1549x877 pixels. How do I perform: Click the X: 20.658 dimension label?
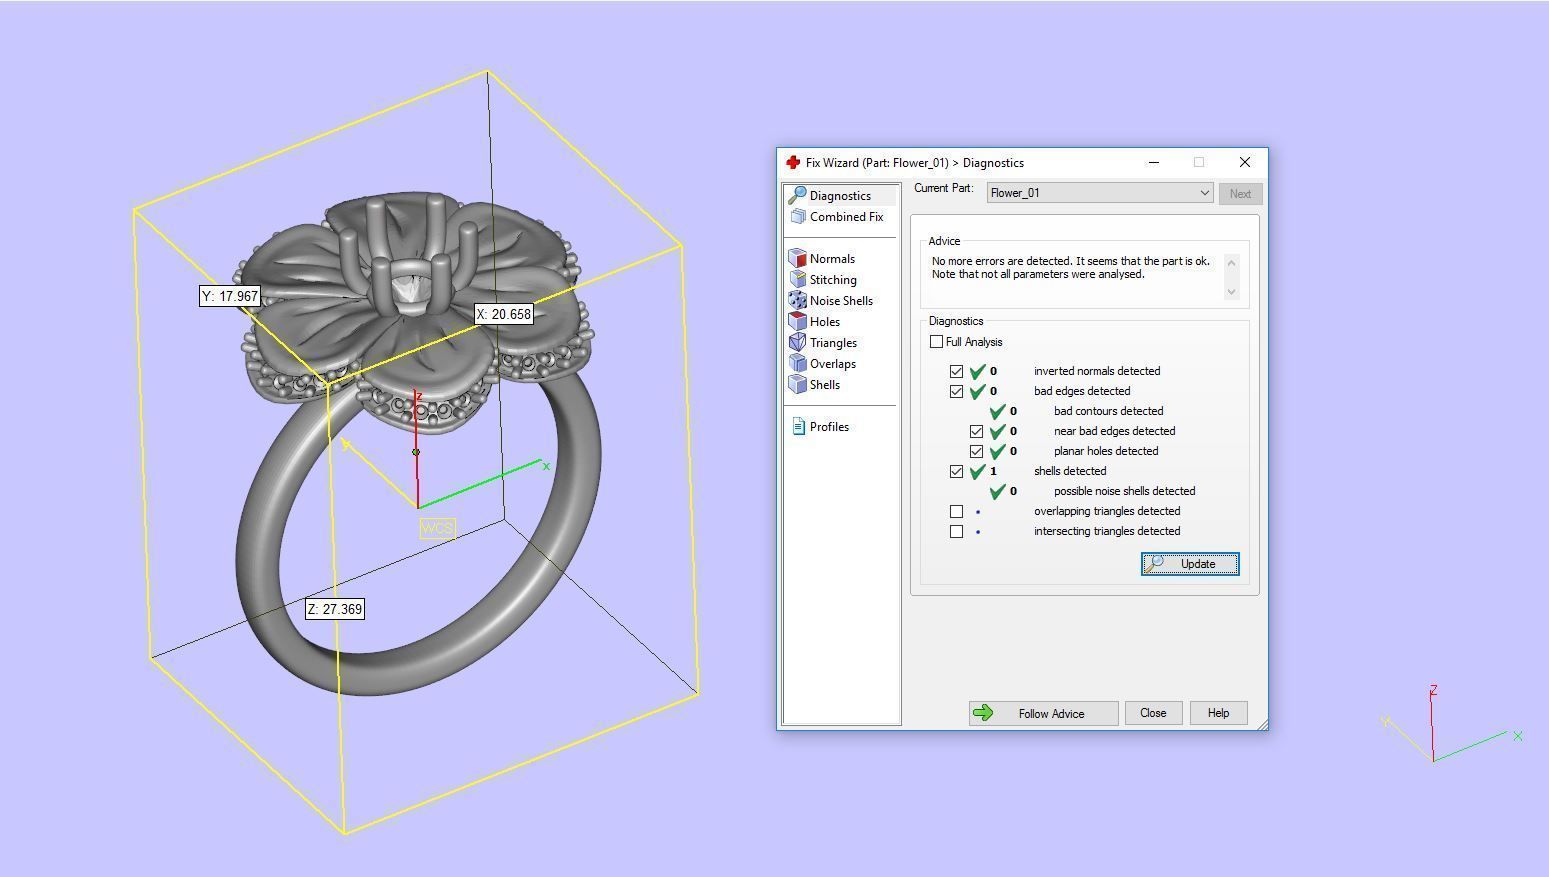[504, 314]
